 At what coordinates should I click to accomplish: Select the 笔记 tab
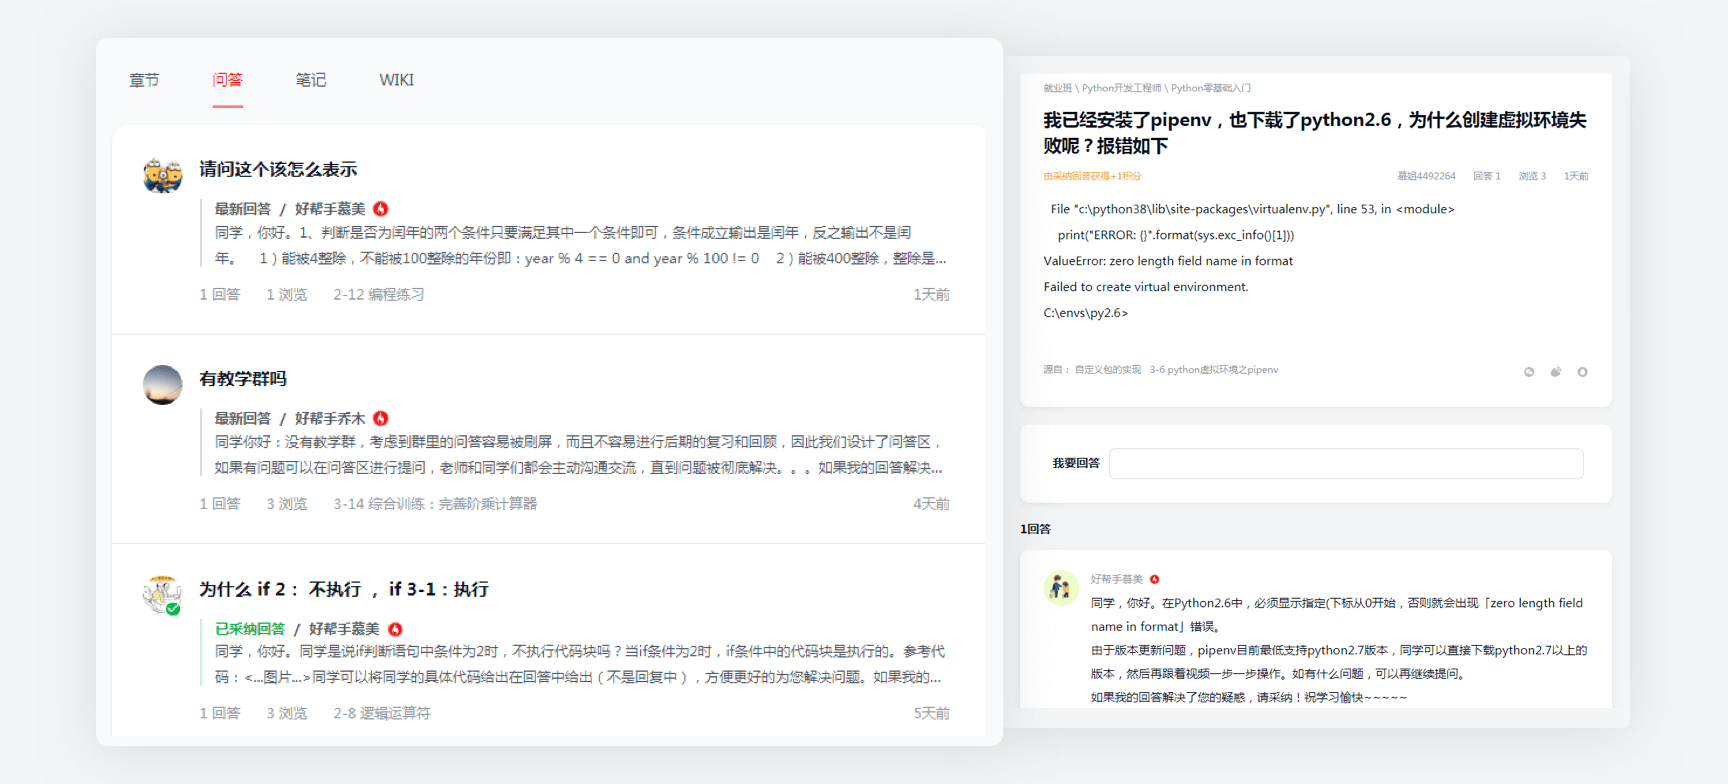[x=310, y=80]
